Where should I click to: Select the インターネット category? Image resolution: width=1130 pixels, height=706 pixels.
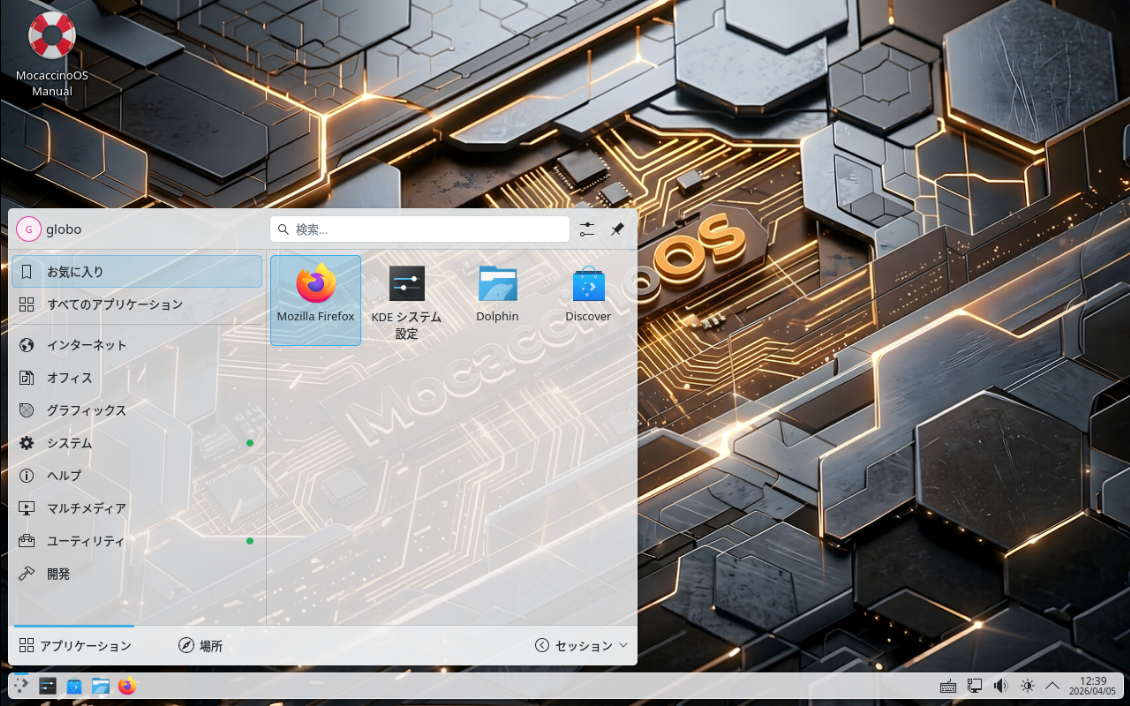click(87, 345)
